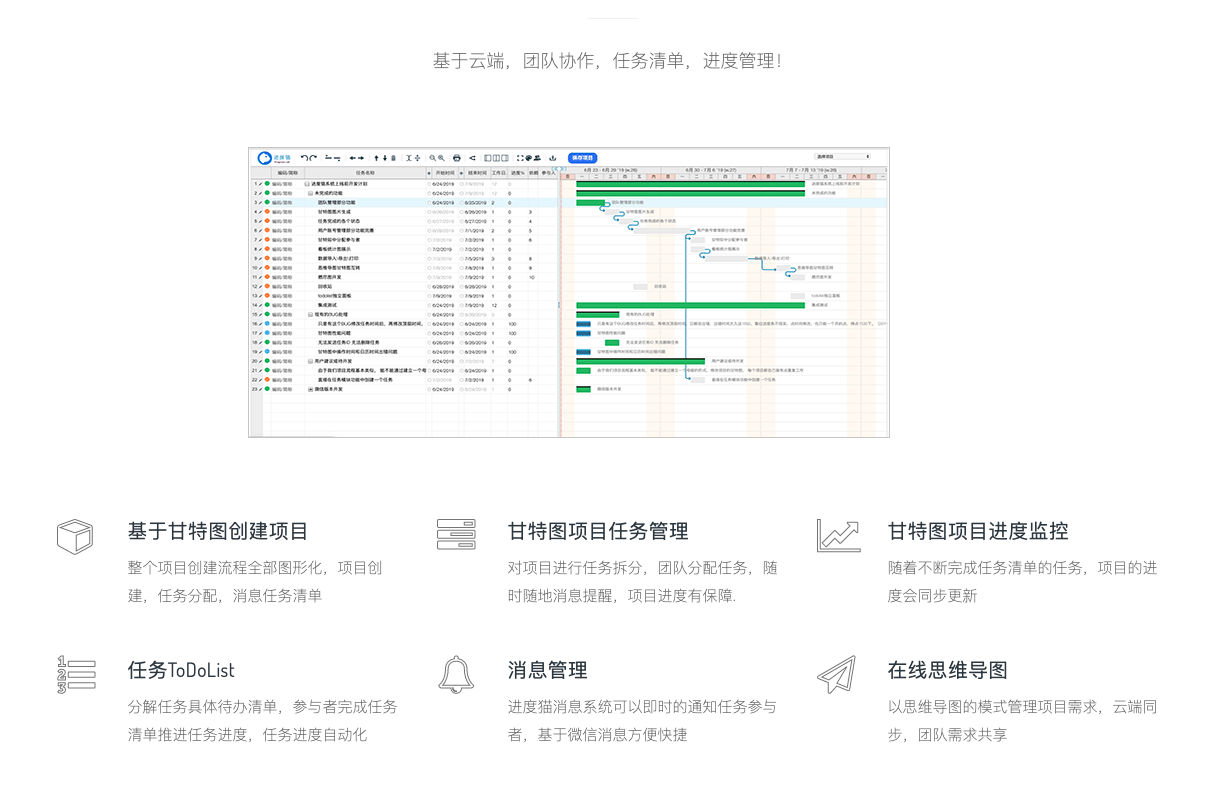
Task: Click the green bar for 集成测试
Action: [691, 305]
